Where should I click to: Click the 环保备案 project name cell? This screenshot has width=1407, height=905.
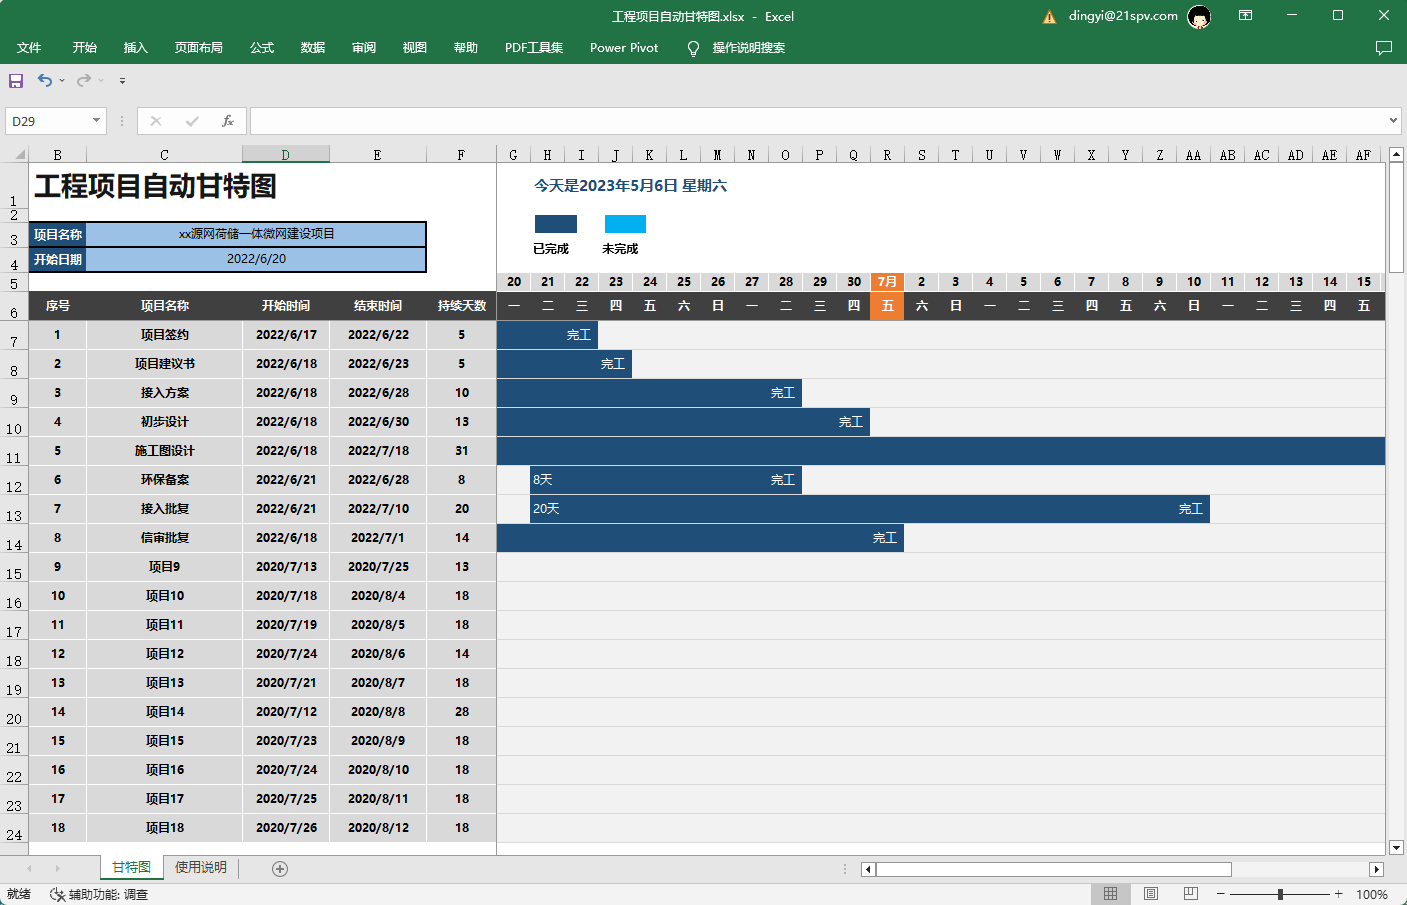(x=165, y=480)
